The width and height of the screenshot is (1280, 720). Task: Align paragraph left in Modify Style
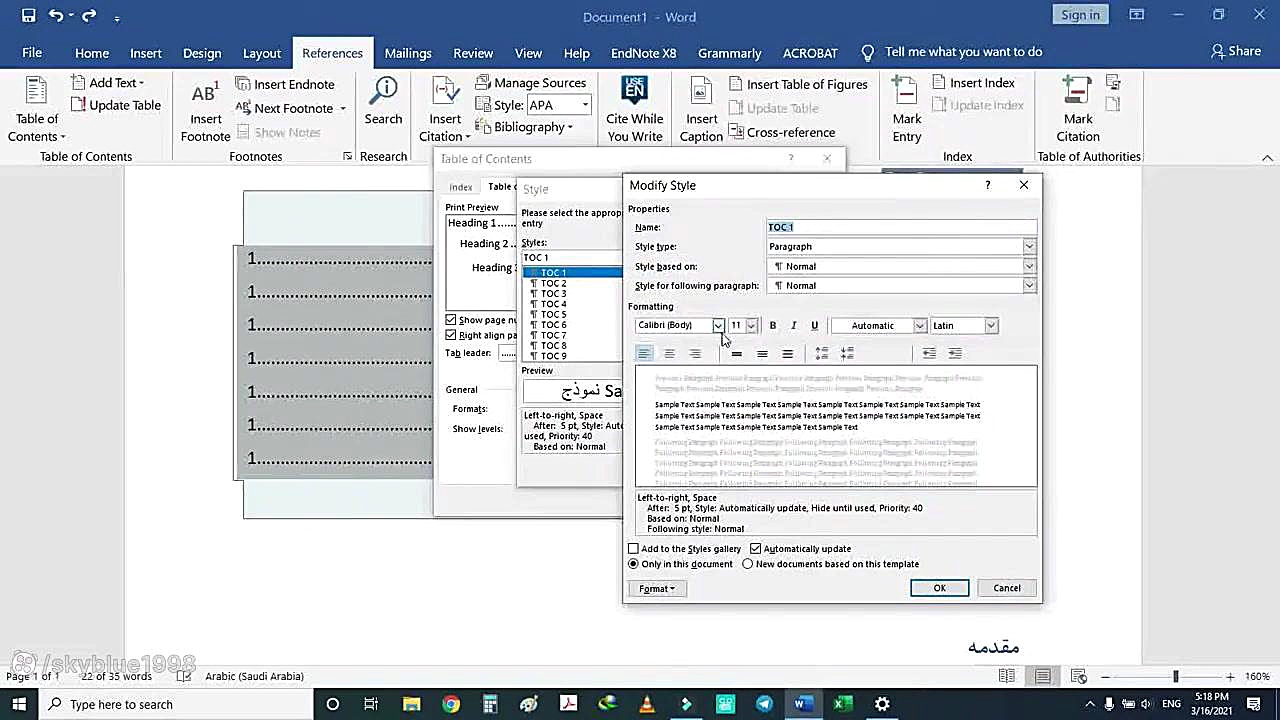644,353
